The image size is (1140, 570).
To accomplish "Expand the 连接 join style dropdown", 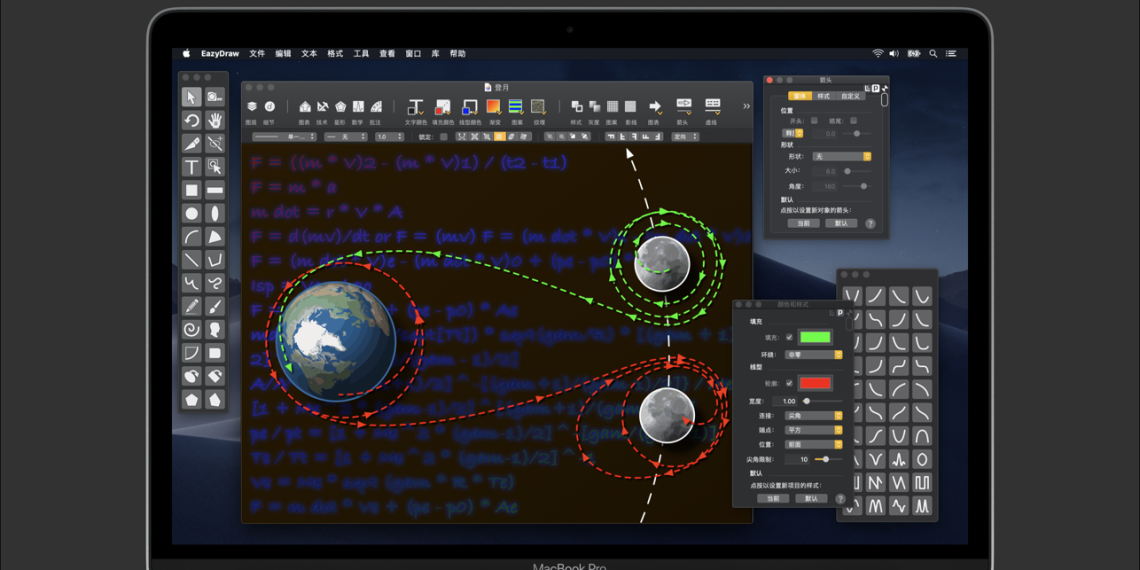I will [x=813, y=415].
